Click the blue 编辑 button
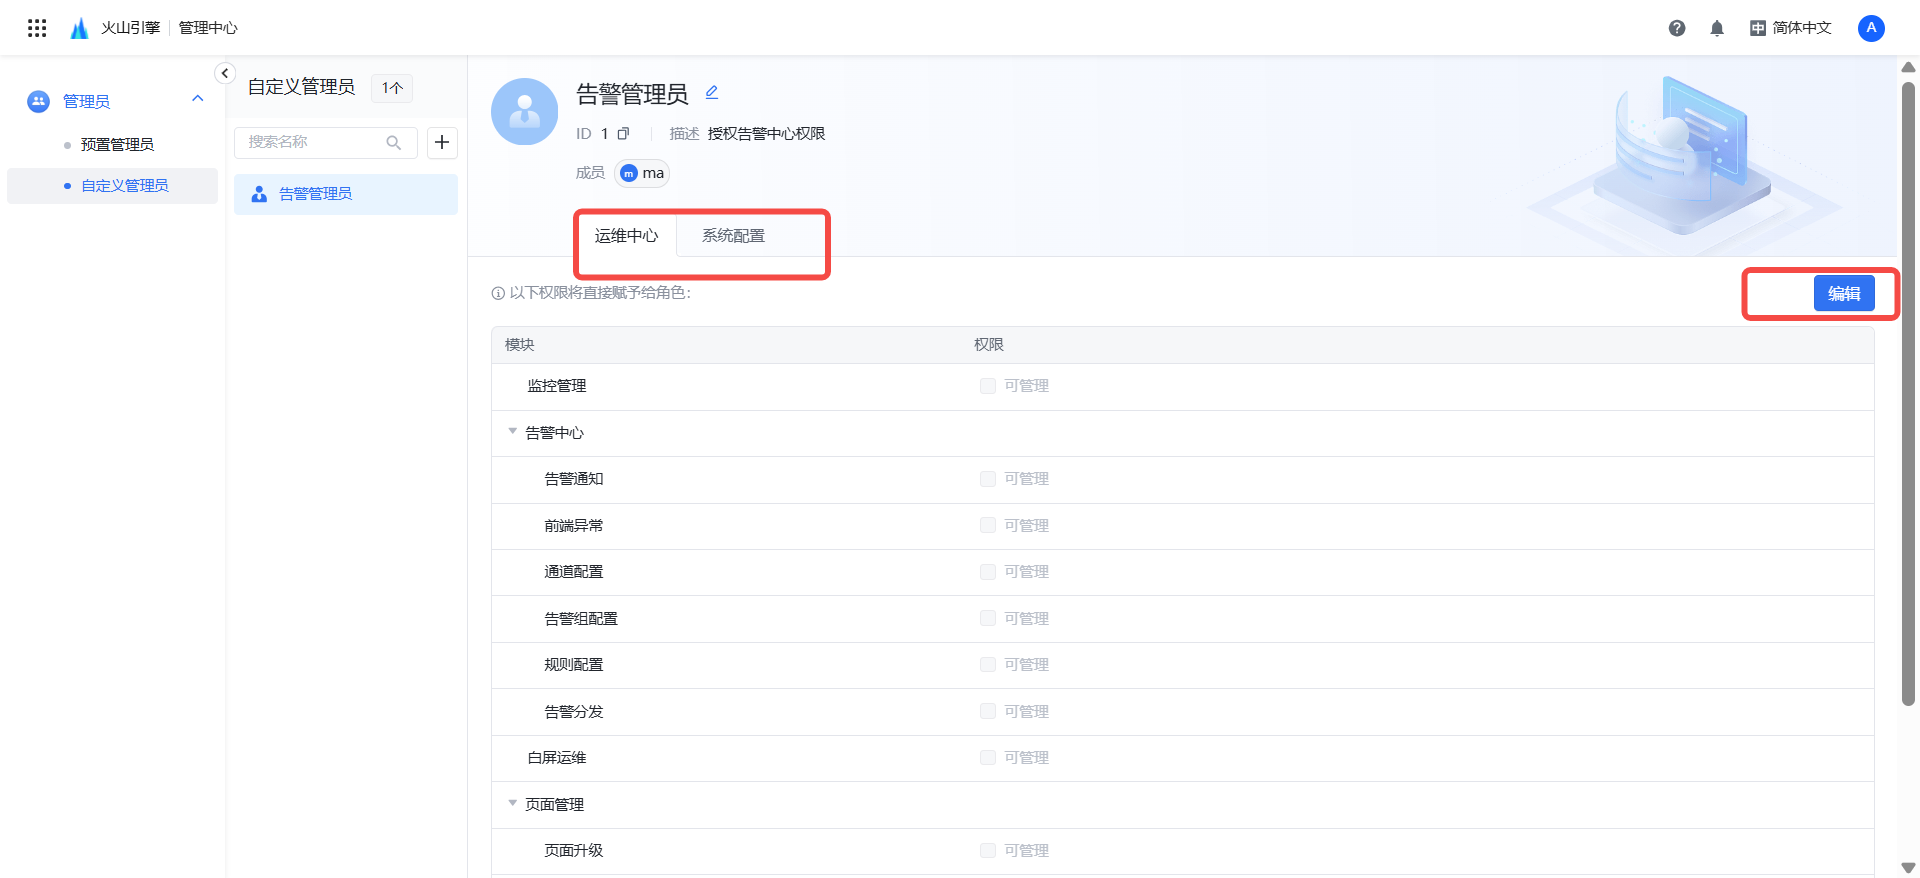 click(1844, 293)
